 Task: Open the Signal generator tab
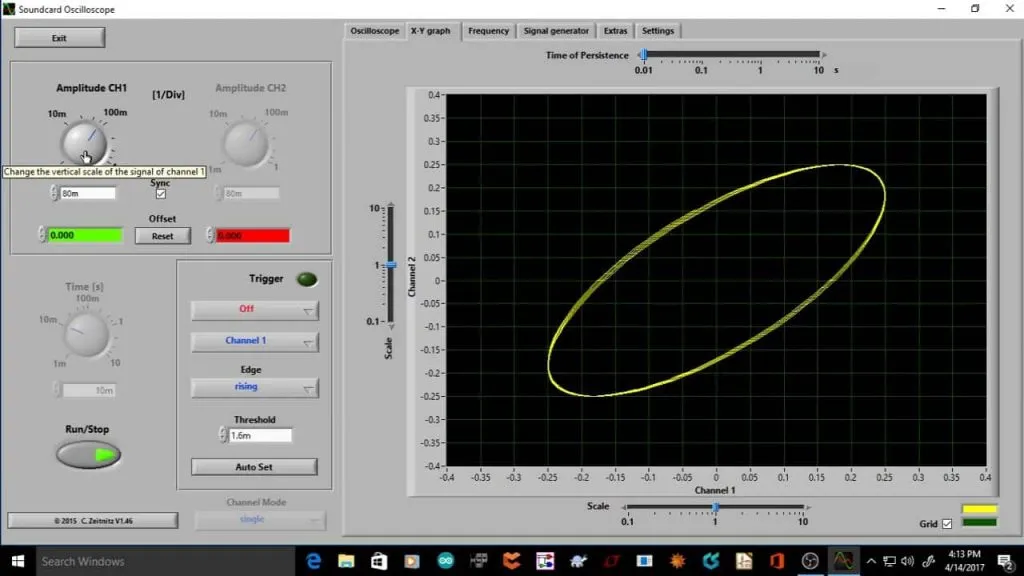[556, 30]
